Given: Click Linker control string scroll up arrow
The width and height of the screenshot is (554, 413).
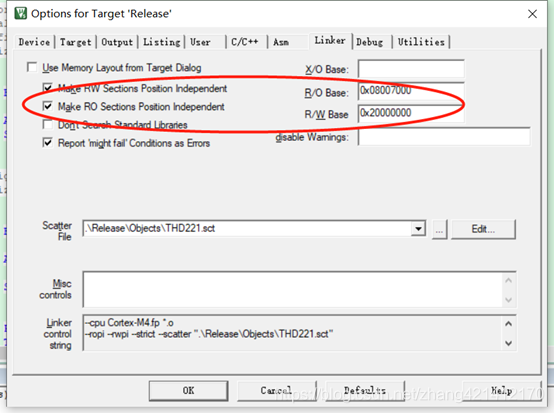Looking at the screenshot, I should click(x=508, y=324).
